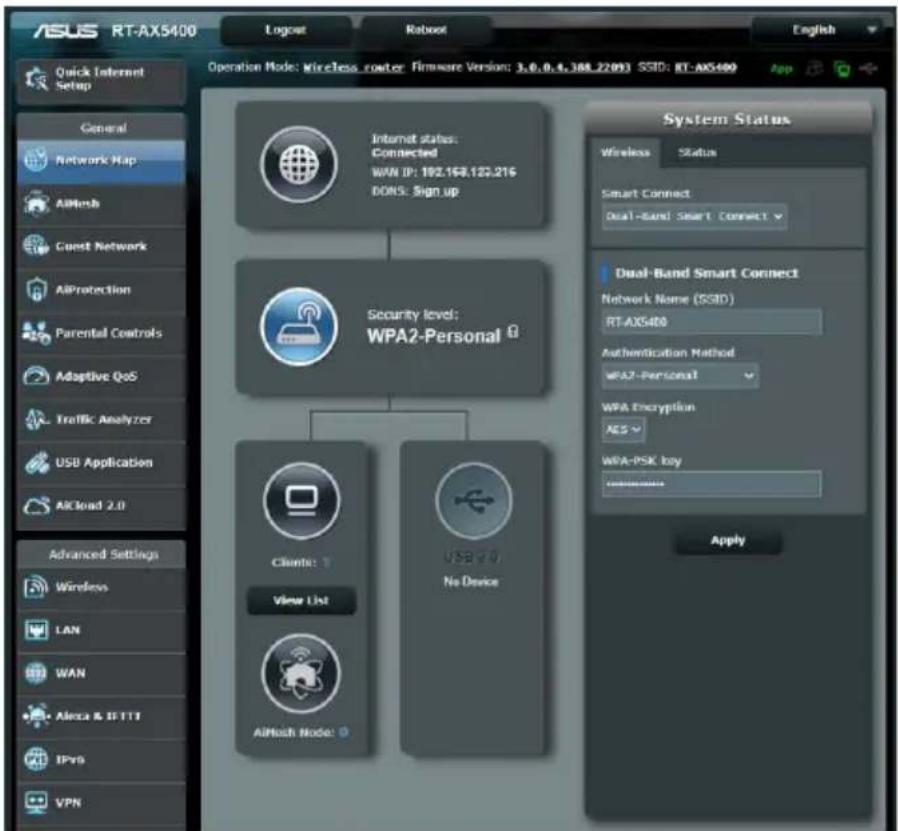Click the LAN sidebar icon
898x831 pixels.
pos(36,631)
